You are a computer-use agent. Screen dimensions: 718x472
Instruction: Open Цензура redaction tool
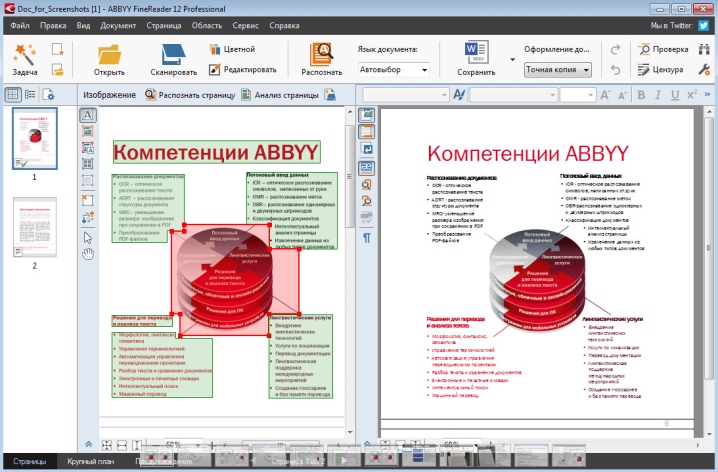point(660,70)
